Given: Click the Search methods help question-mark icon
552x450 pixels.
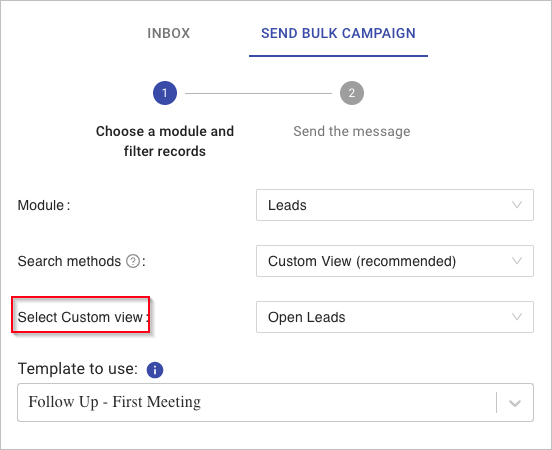Looking at the screenshot, I should click(x=133, y=261).
